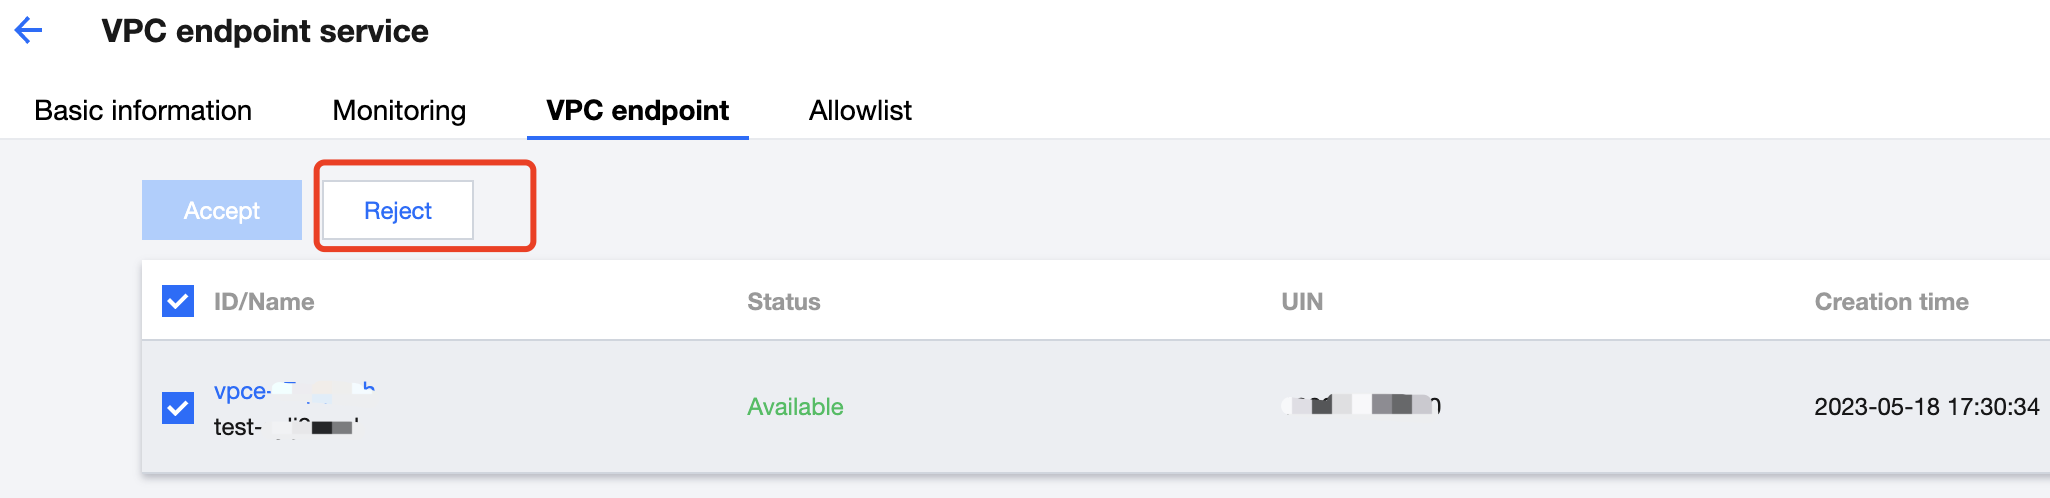Click the Available status text
Viewport: 2050px width, 498px height.
[795, 407]
